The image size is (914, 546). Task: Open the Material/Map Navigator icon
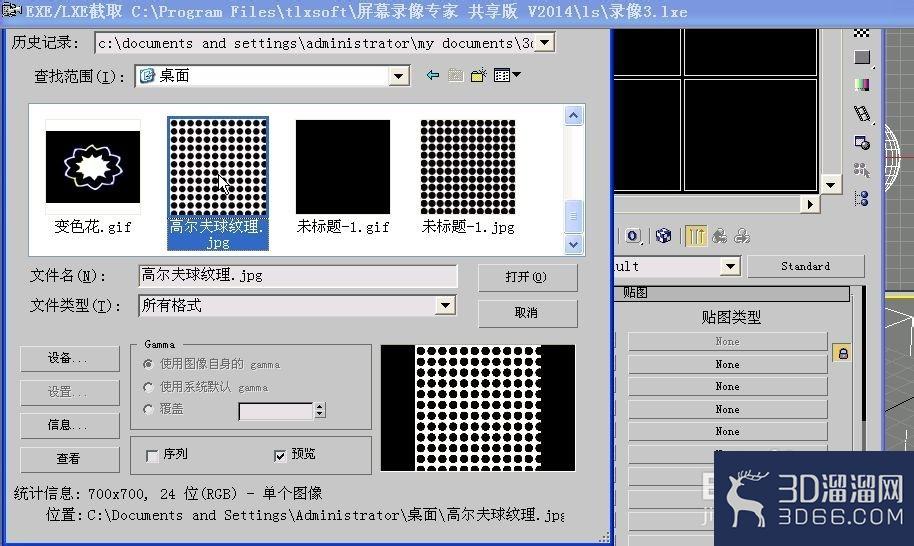(x=862, y=198)
